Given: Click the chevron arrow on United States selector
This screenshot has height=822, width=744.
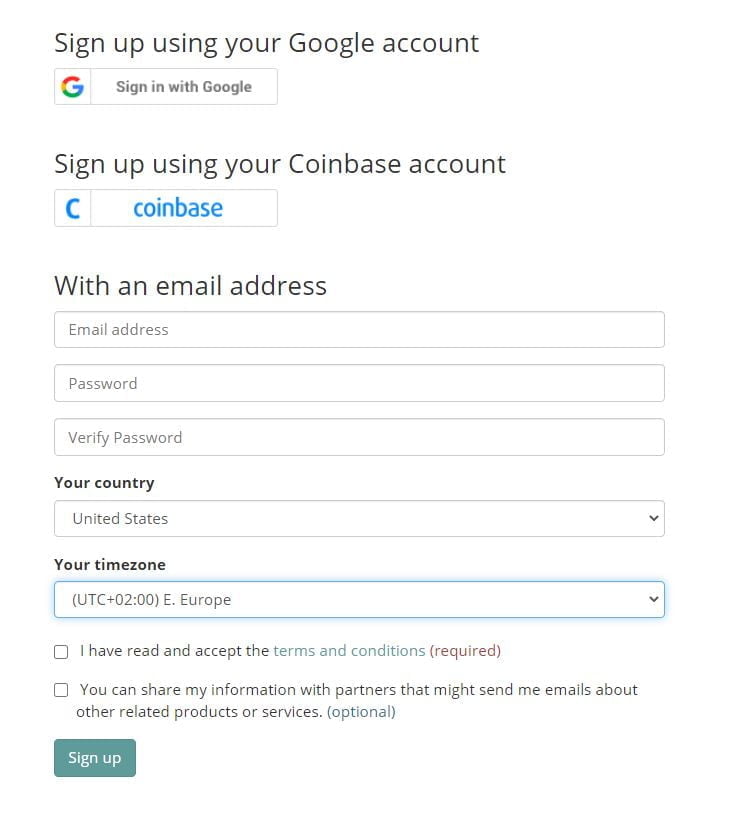Looking at the screenshot, I should point(653,518).
